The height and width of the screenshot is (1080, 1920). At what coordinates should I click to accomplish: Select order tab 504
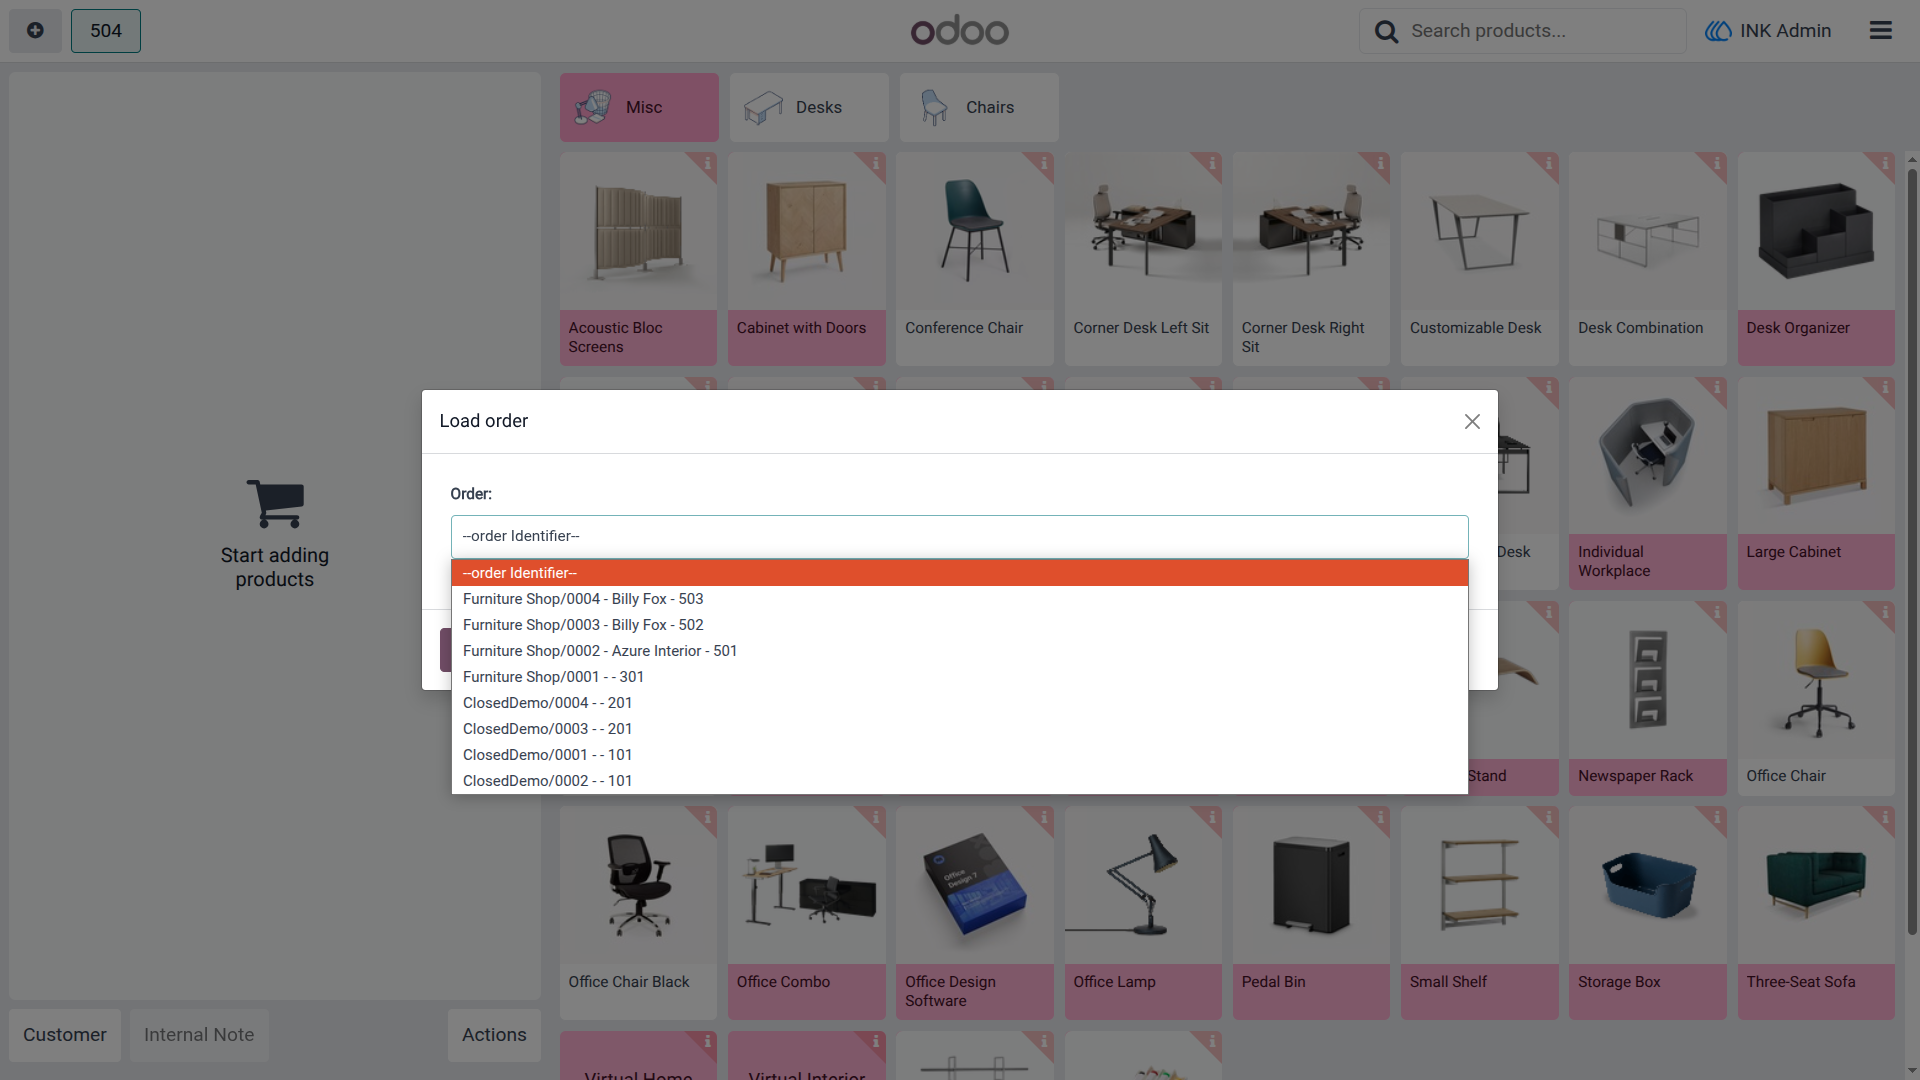click(106, 31)
